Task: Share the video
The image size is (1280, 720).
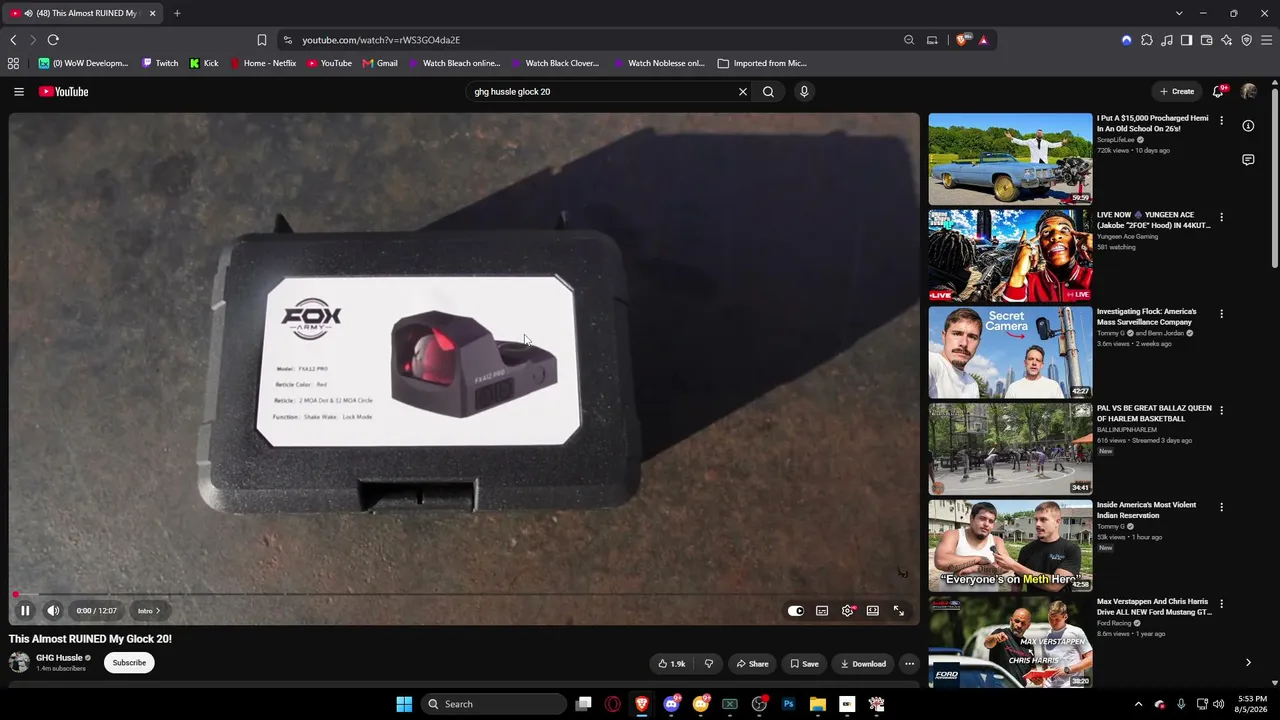Action: pos(752,664)
